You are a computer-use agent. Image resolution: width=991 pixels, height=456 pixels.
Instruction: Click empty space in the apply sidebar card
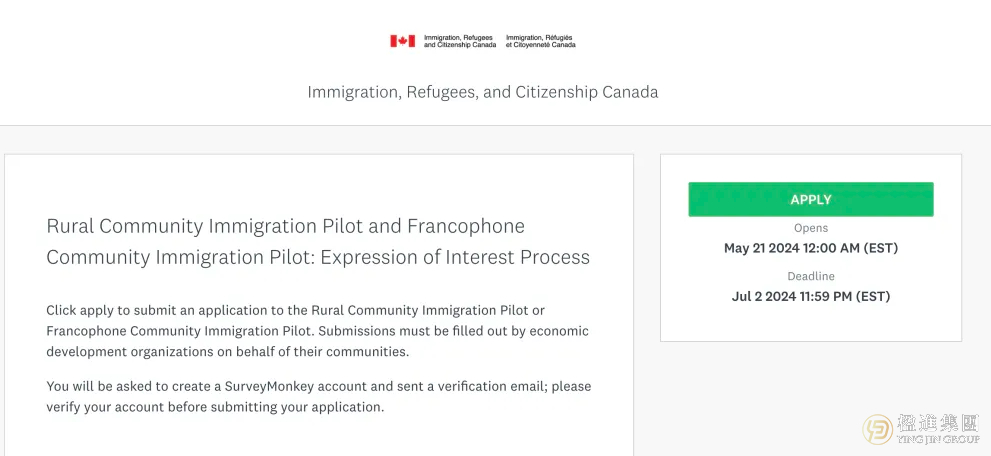point(811,323)
